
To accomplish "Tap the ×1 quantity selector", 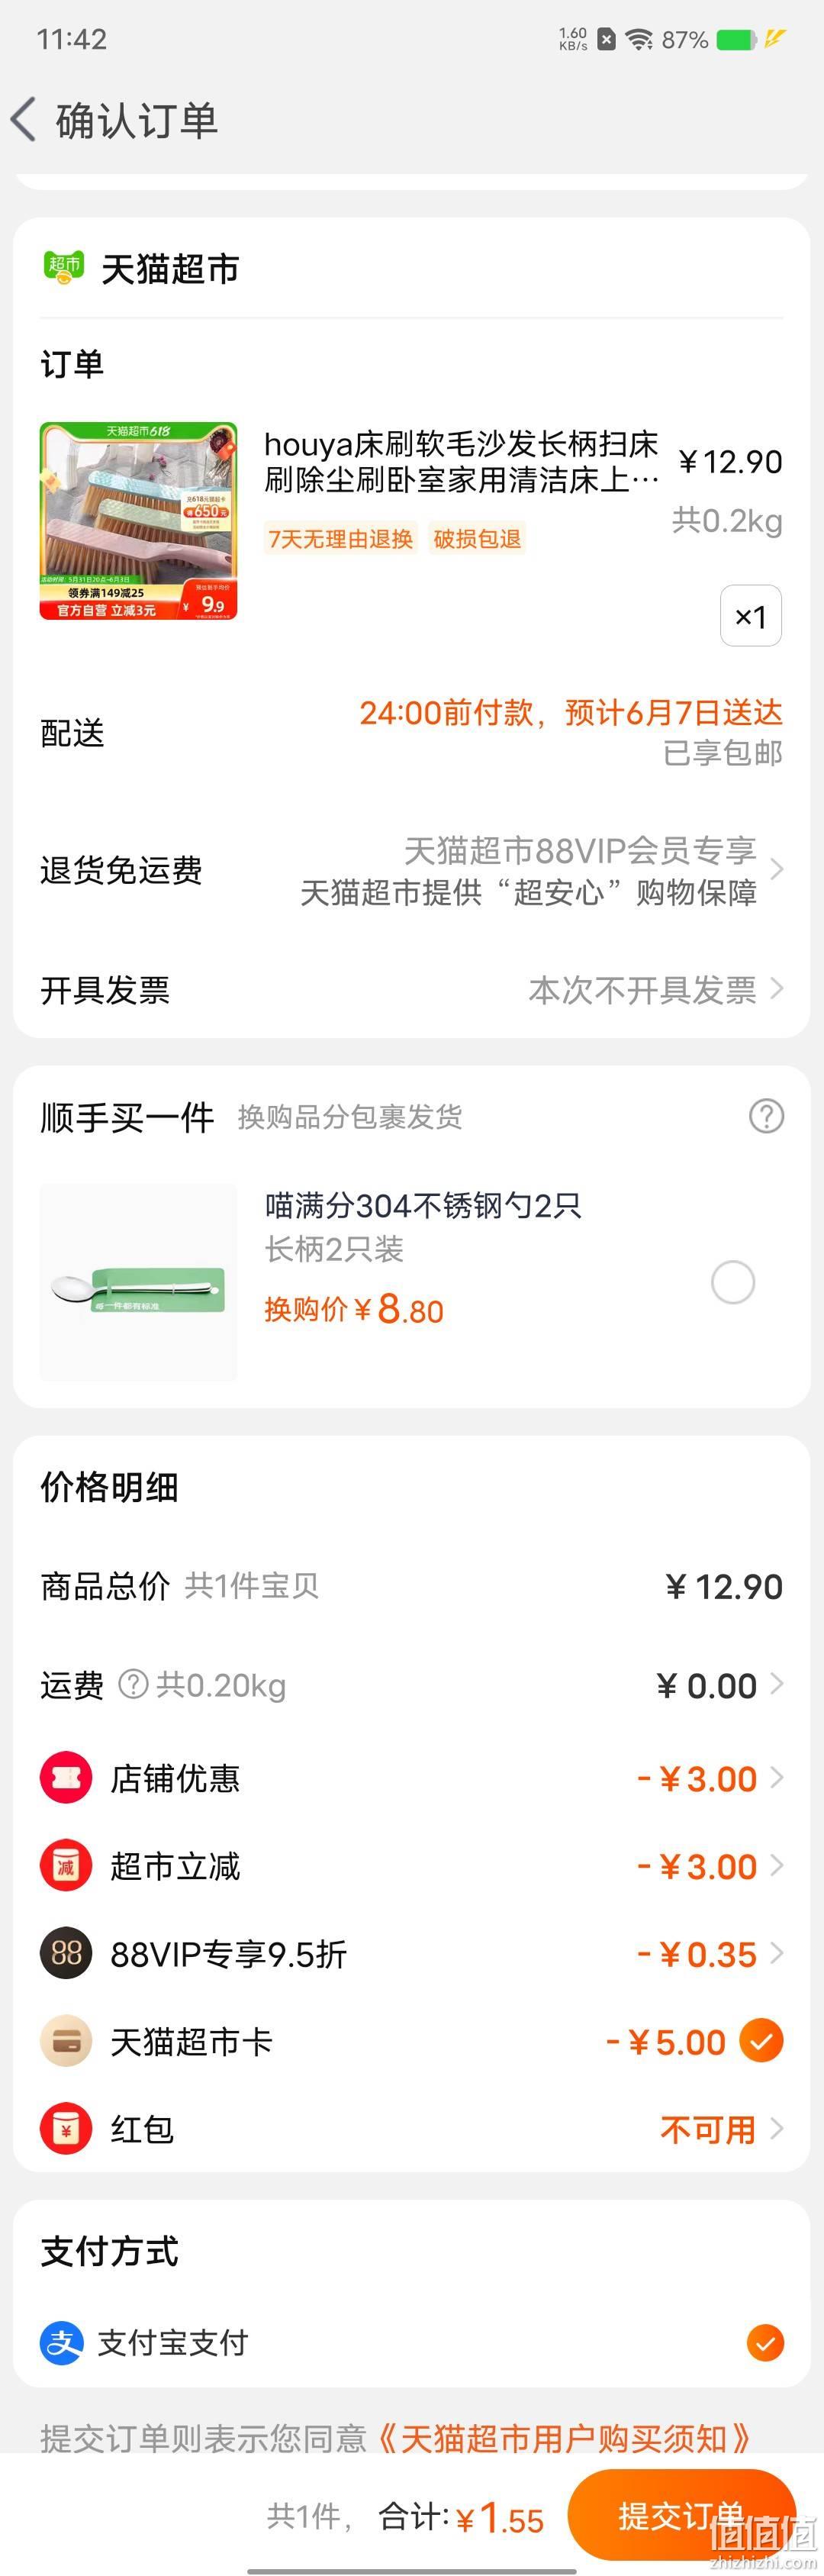I will click(751, 616).
